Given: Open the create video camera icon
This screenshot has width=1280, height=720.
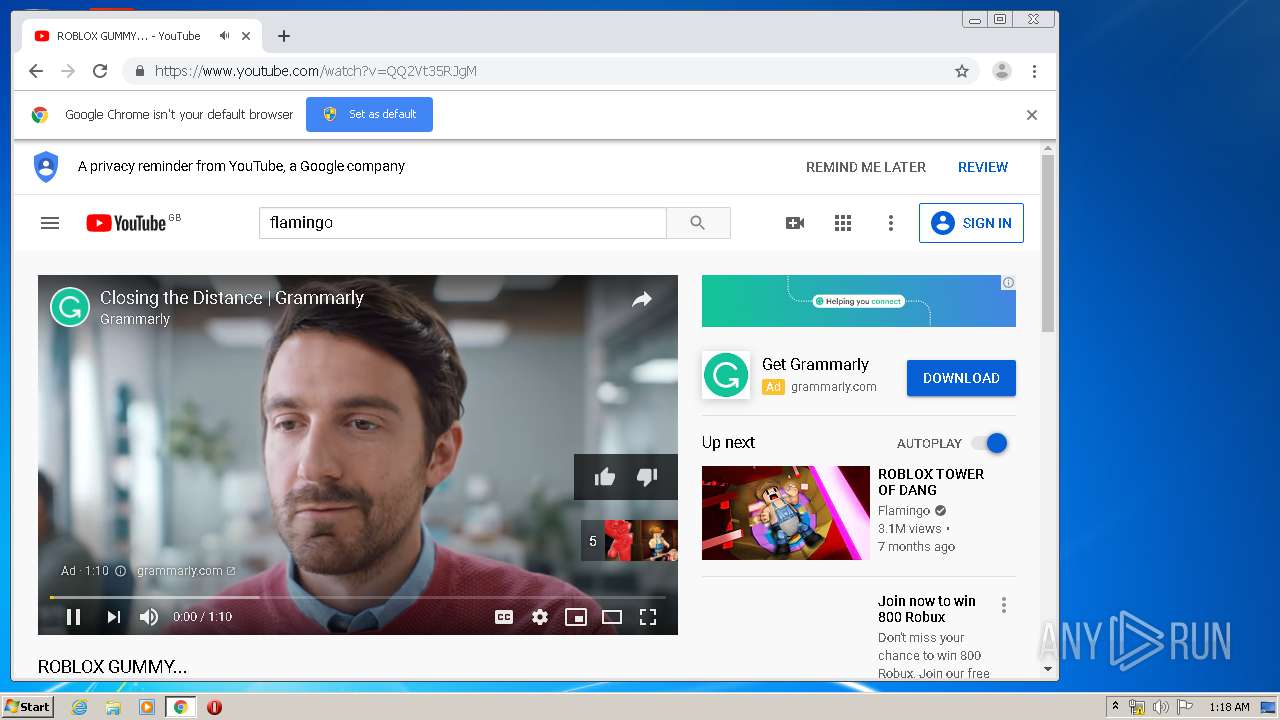Looking at the screenshot, I should pos(795,223).
